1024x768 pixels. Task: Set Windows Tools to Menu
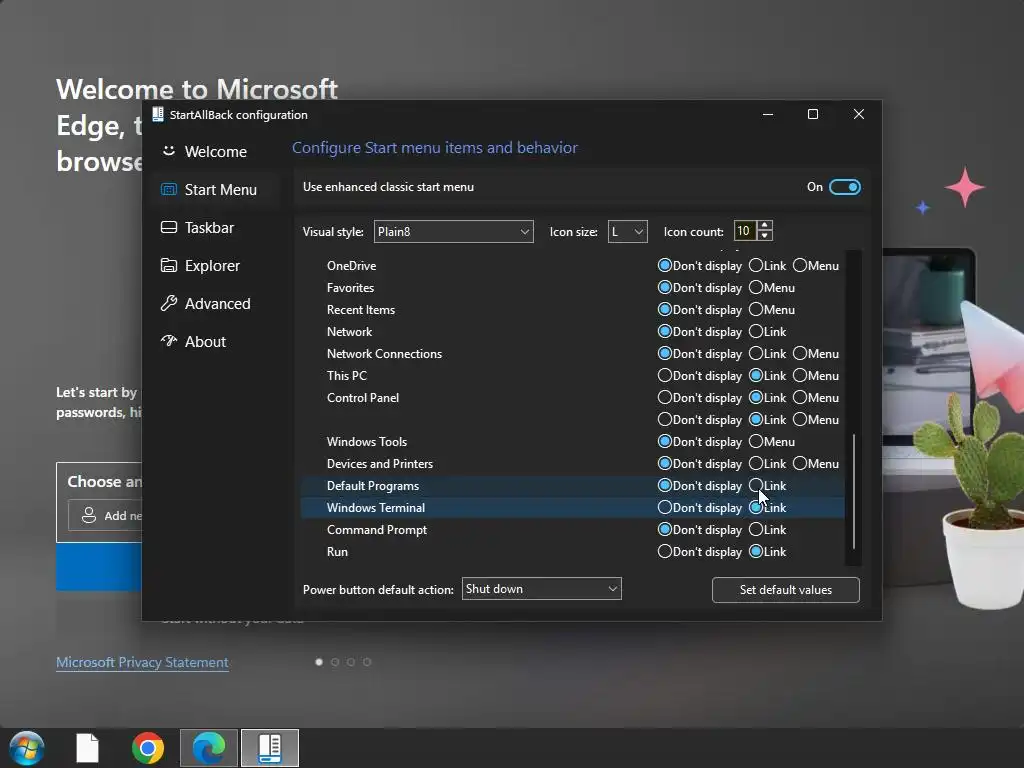click(756, 441)
